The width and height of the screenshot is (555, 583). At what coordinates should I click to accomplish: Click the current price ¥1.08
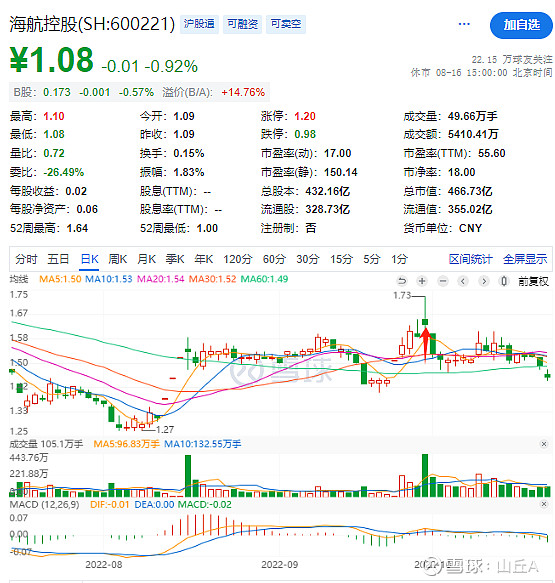[51, 59]
